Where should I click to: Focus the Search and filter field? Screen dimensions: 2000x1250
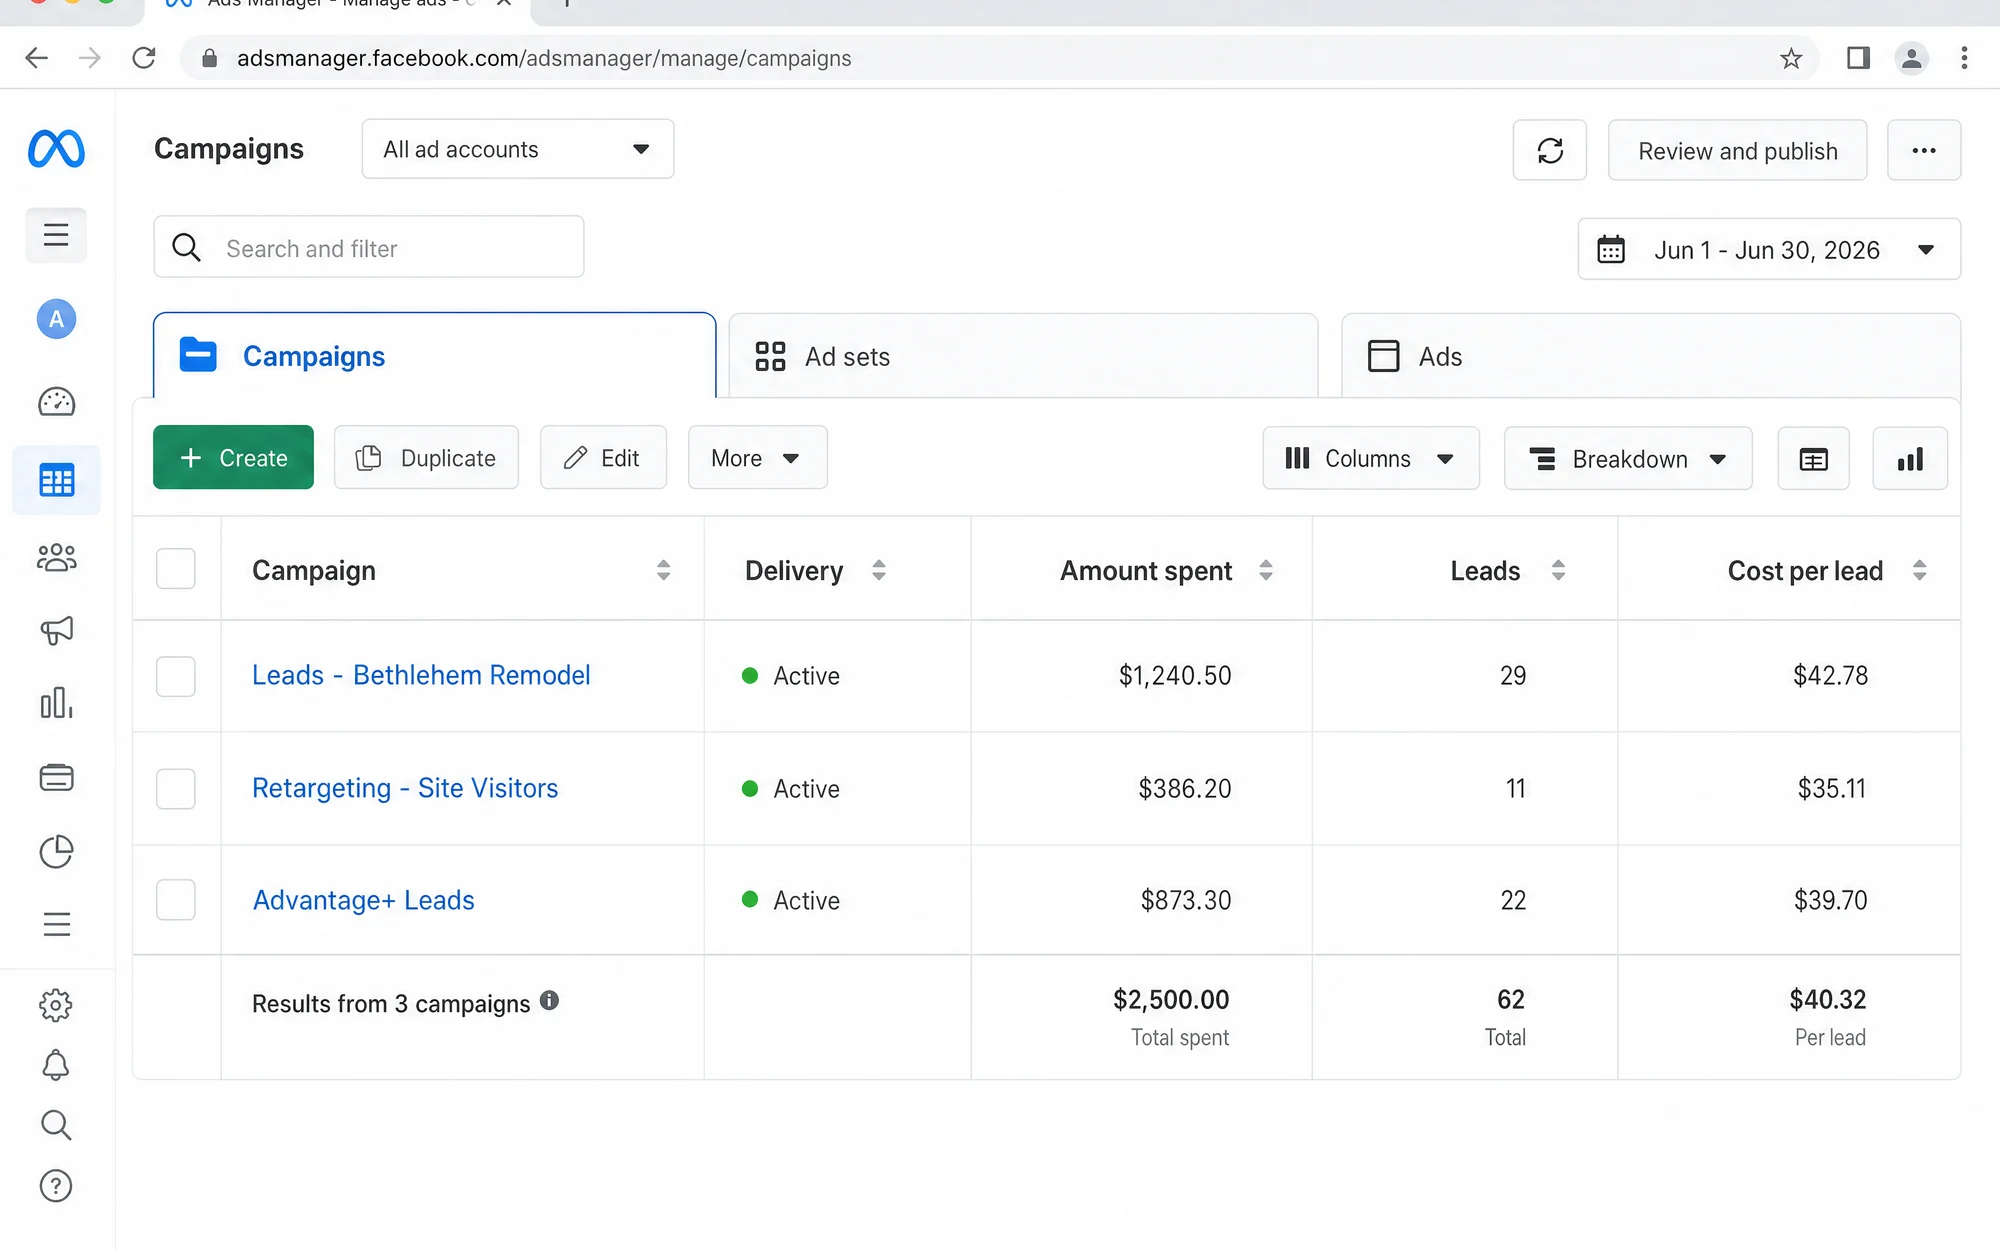pos(369,247)
